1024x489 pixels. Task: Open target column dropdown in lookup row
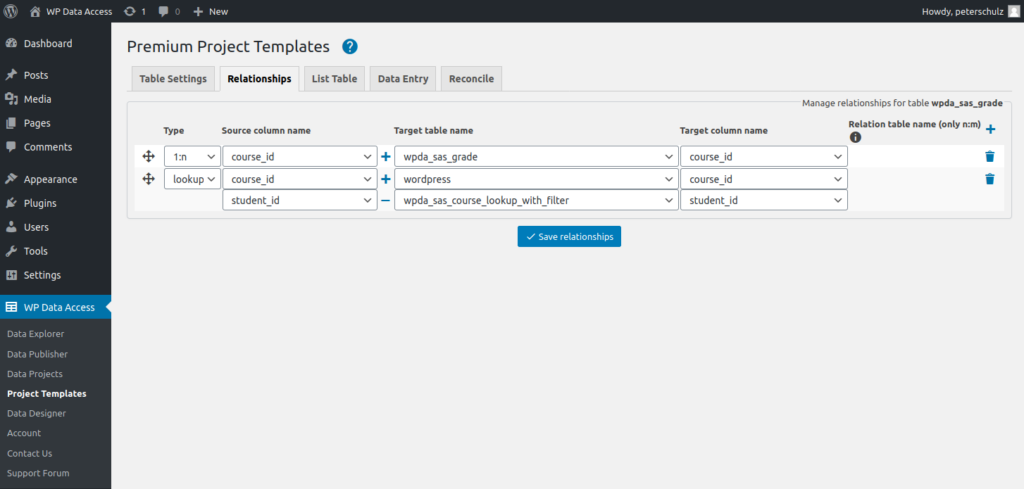(x=764, y=179)
